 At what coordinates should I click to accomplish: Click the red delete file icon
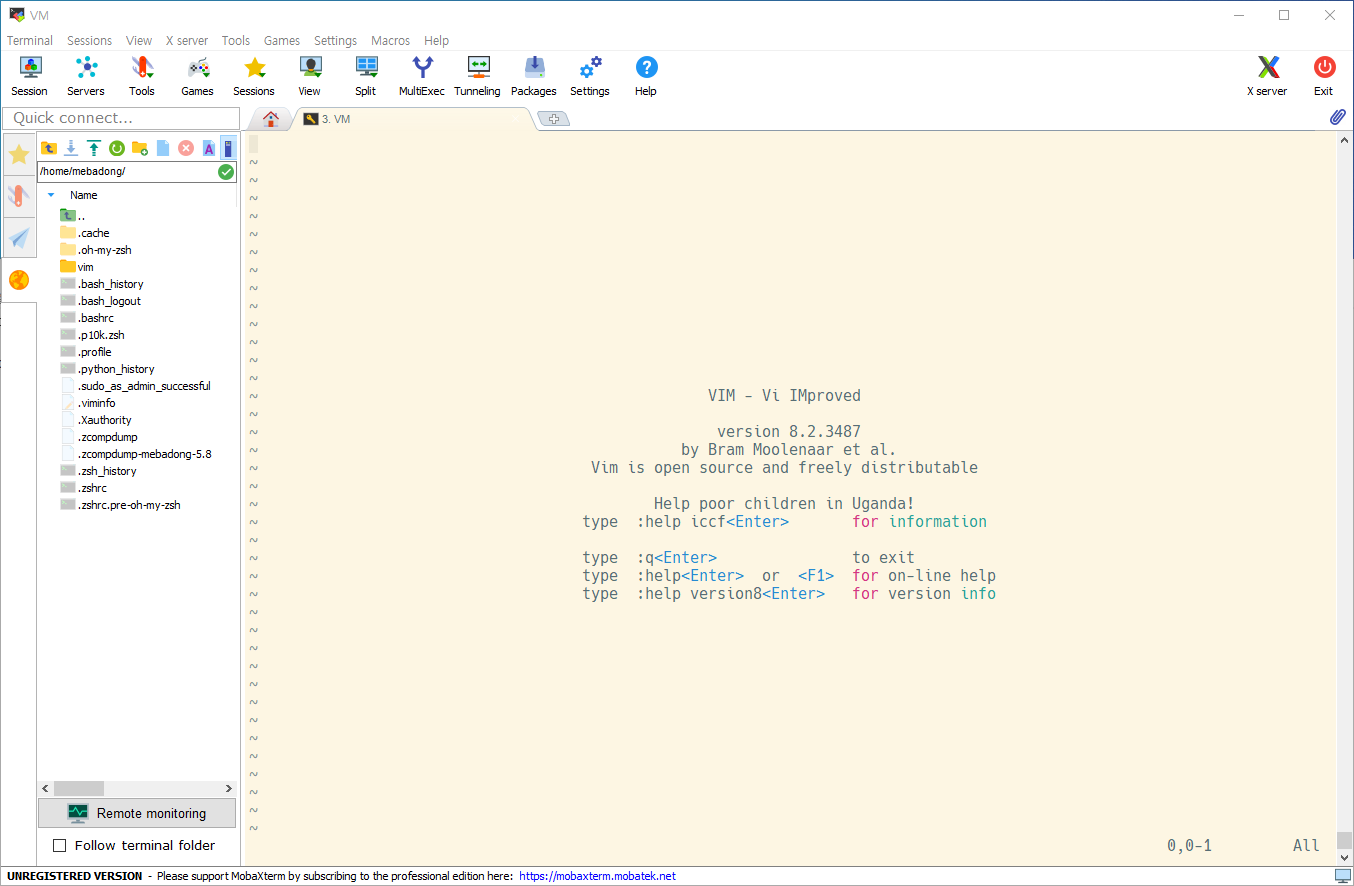[186, 148]
